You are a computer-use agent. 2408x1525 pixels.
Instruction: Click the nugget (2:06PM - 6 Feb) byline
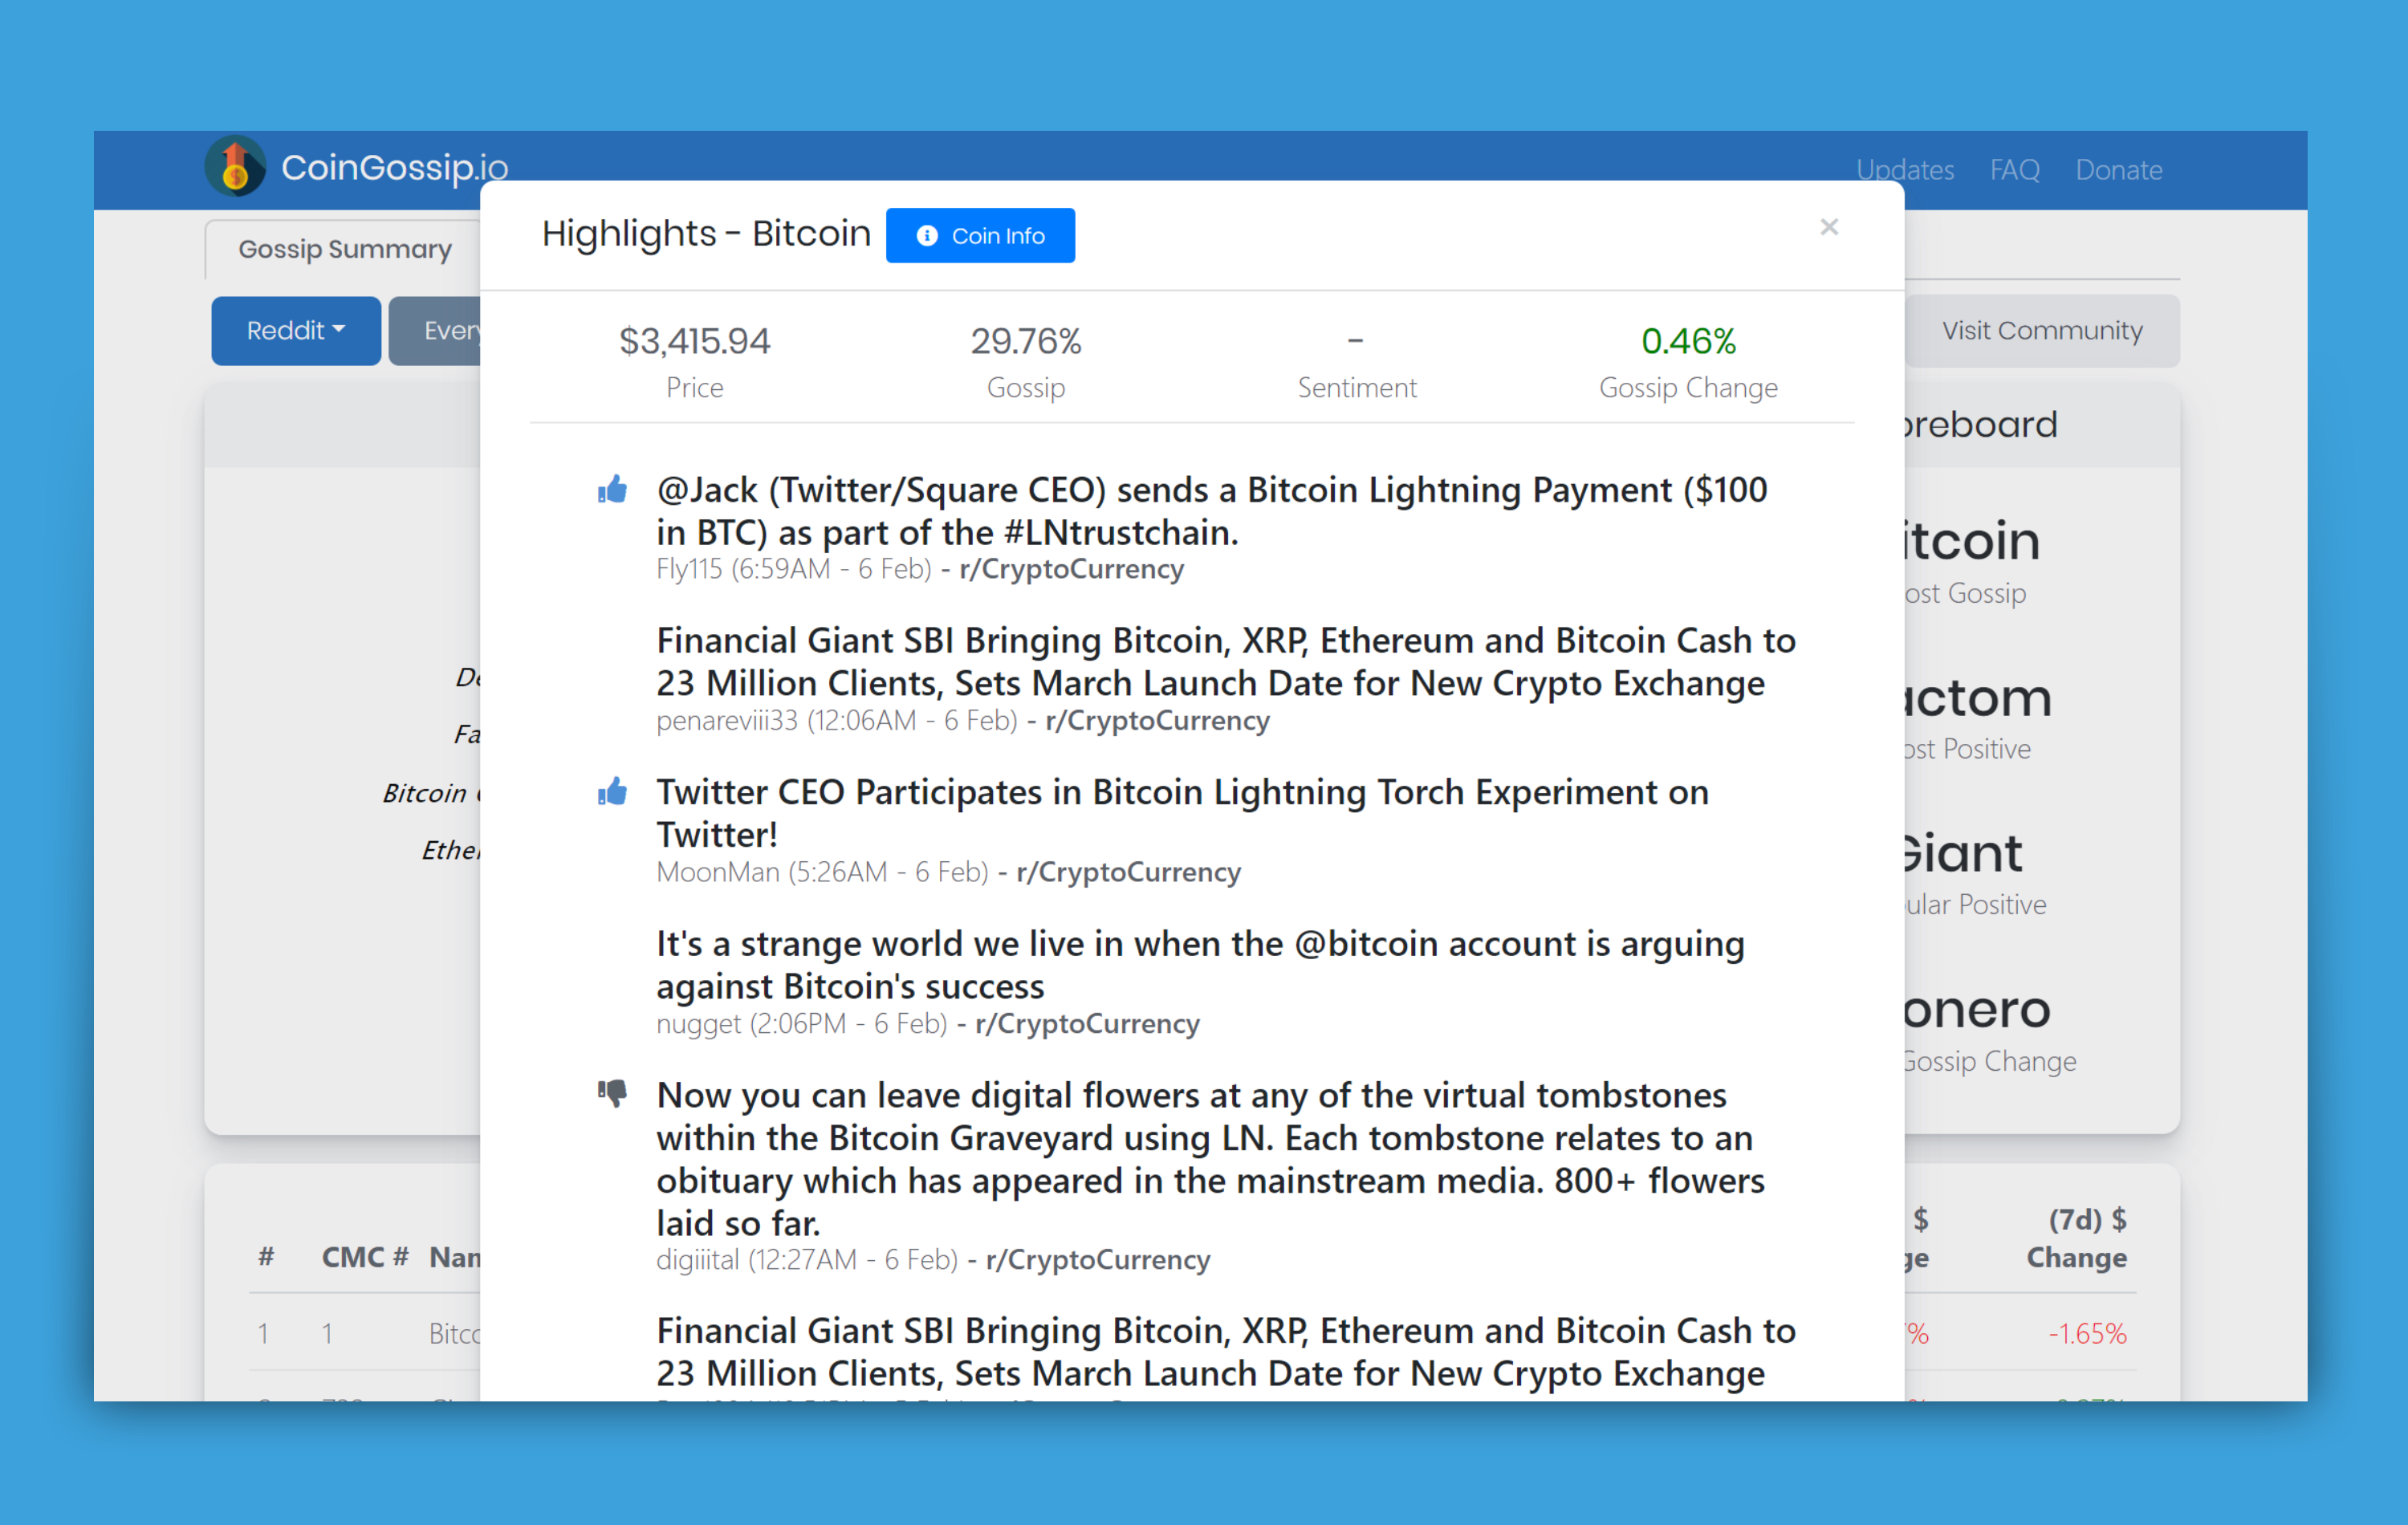(x=802, y=1024)
